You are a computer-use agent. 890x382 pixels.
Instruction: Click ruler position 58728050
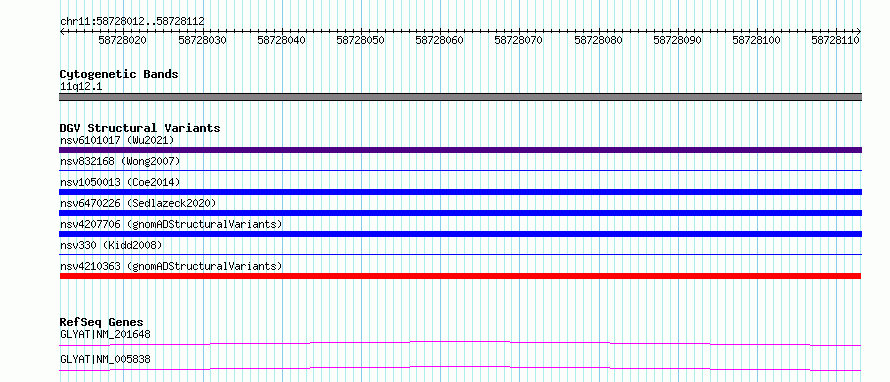click(x=360, y=40)
